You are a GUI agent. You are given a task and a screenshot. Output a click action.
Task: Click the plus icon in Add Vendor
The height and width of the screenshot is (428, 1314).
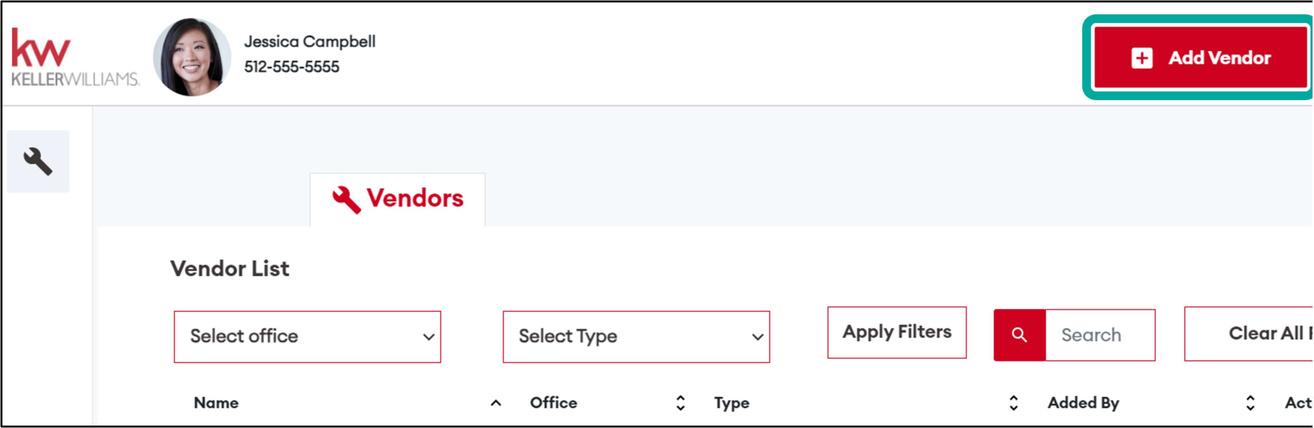tap(1142, 58)
